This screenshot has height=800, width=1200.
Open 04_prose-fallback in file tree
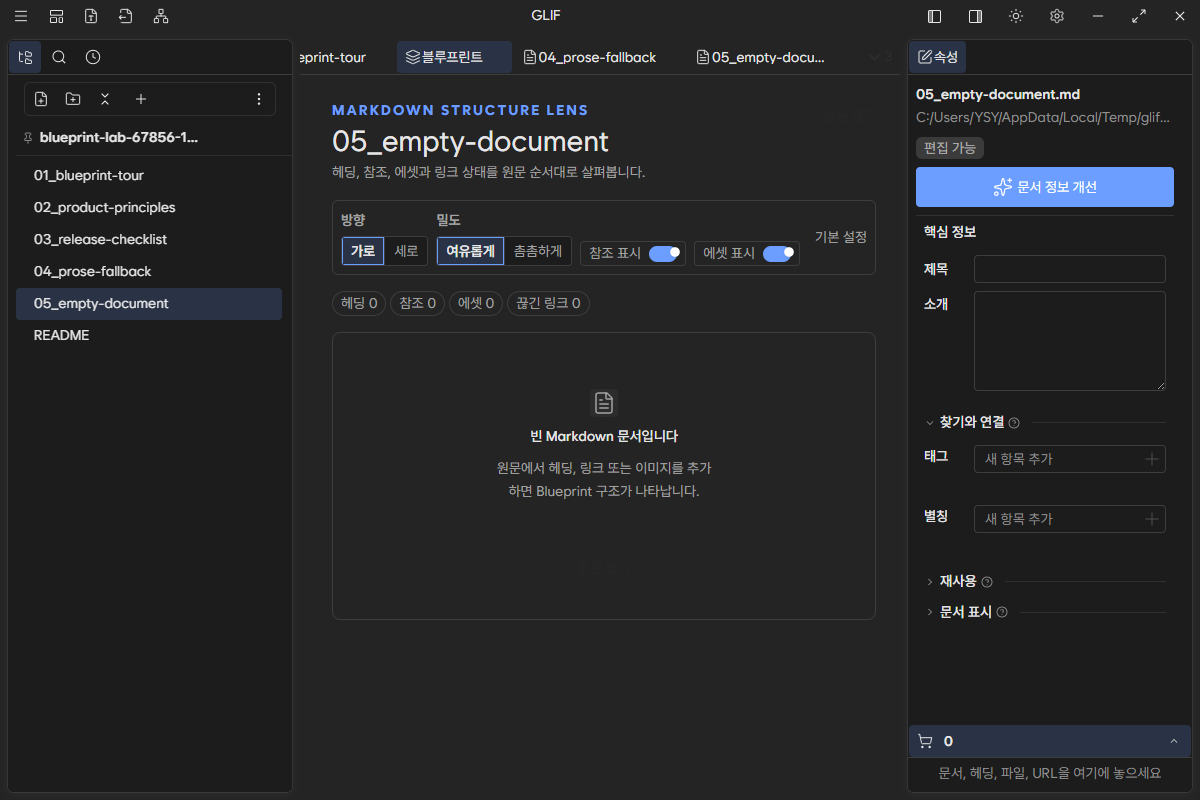149,271
